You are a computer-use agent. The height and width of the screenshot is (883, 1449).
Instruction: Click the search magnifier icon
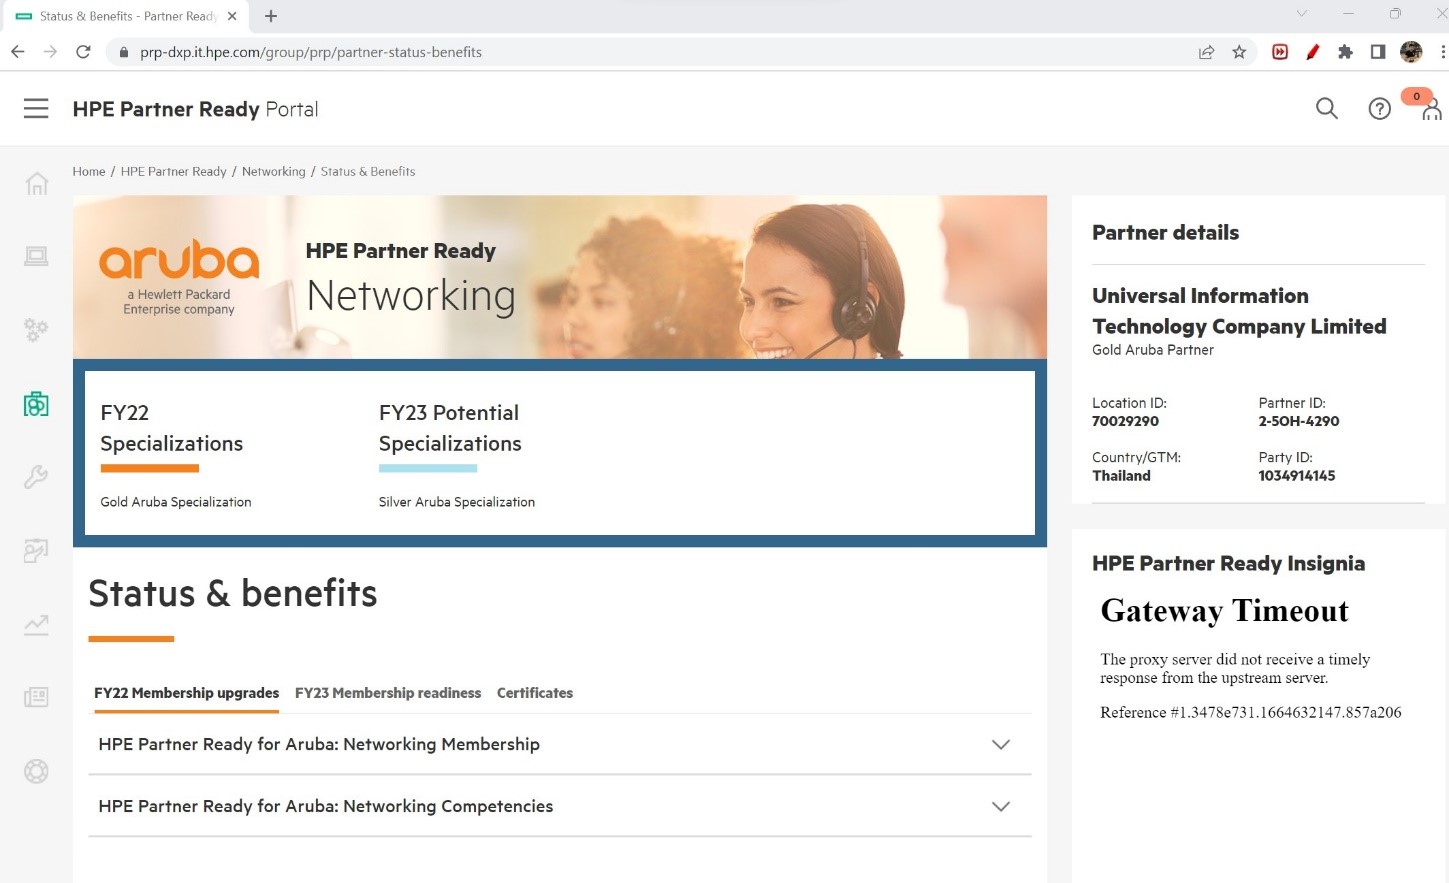pyautogui.click(x=1326, y=108)
